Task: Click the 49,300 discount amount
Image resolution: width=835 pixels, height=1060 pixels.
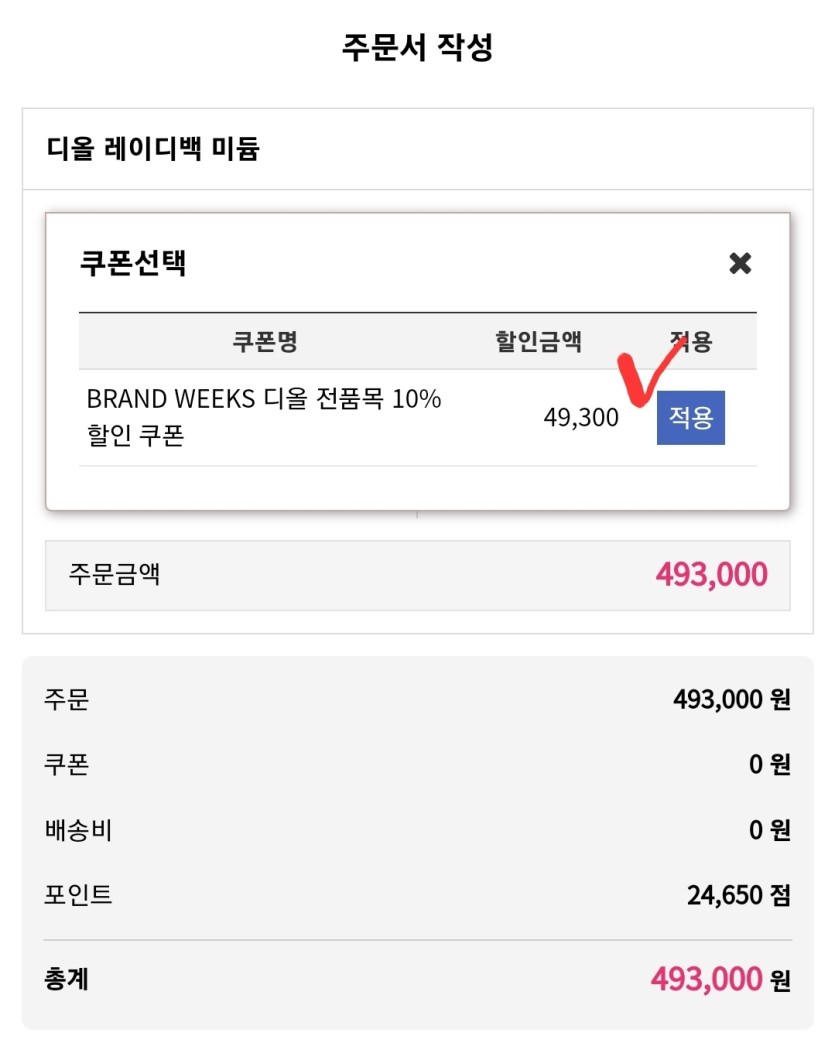Action: pyautogui.click(x=581, y=417)
